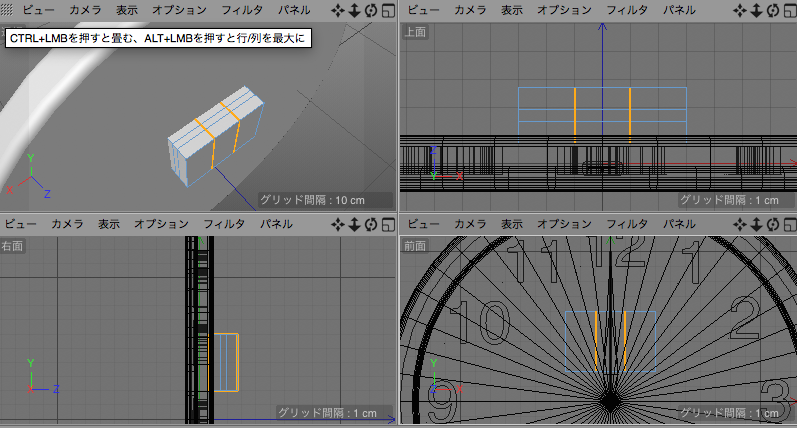Click the rotate icon in 右面 viewport
The height and width of the screenshot is (428, 797).
[371, 224]
